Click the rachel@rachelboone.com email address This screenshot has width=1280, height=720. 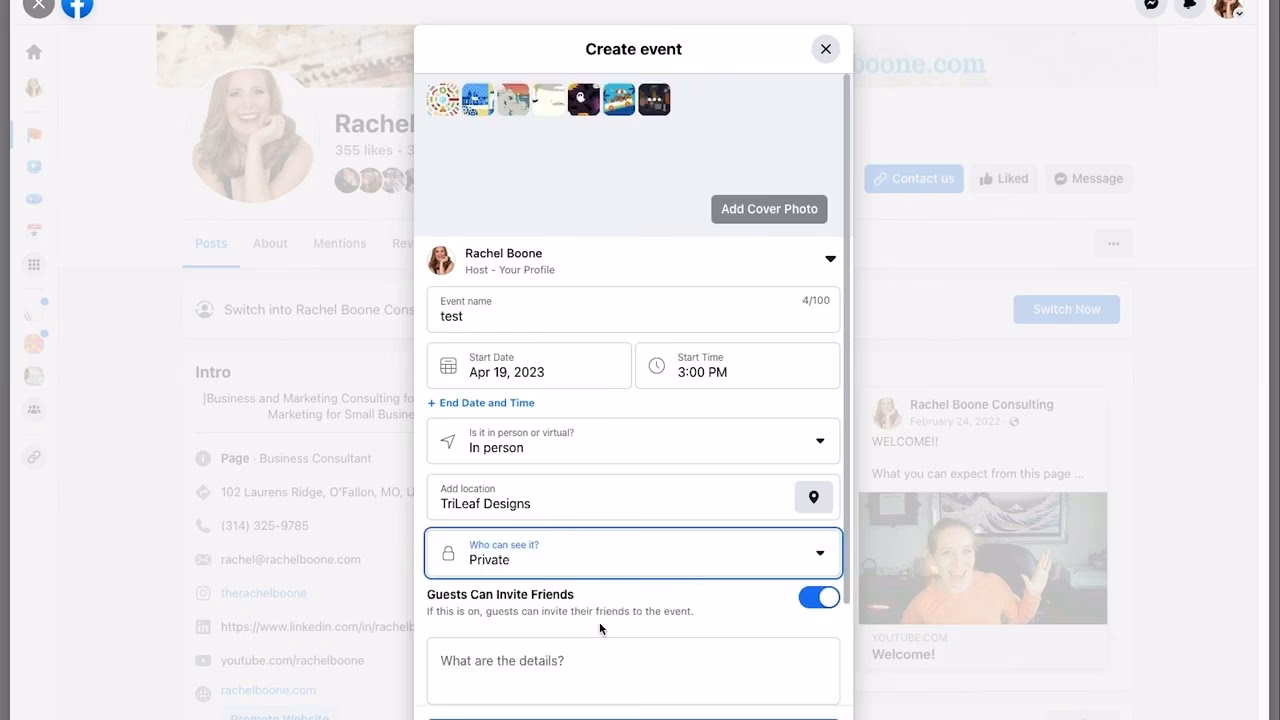click(291, 559)
